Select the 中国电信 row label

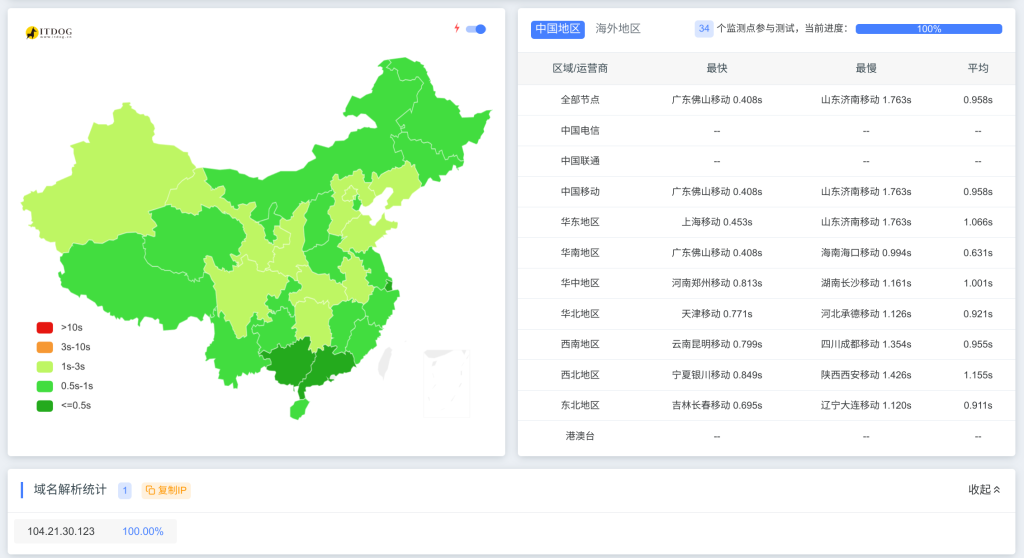pos(580,131)
